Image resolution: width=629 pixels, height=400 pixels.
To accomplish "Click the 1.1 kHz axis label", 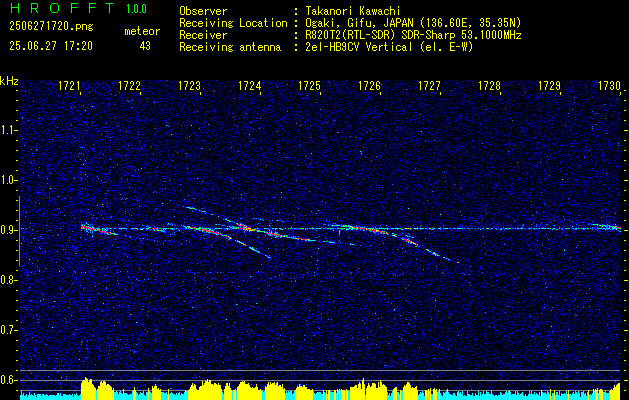I will pos(8,131).
